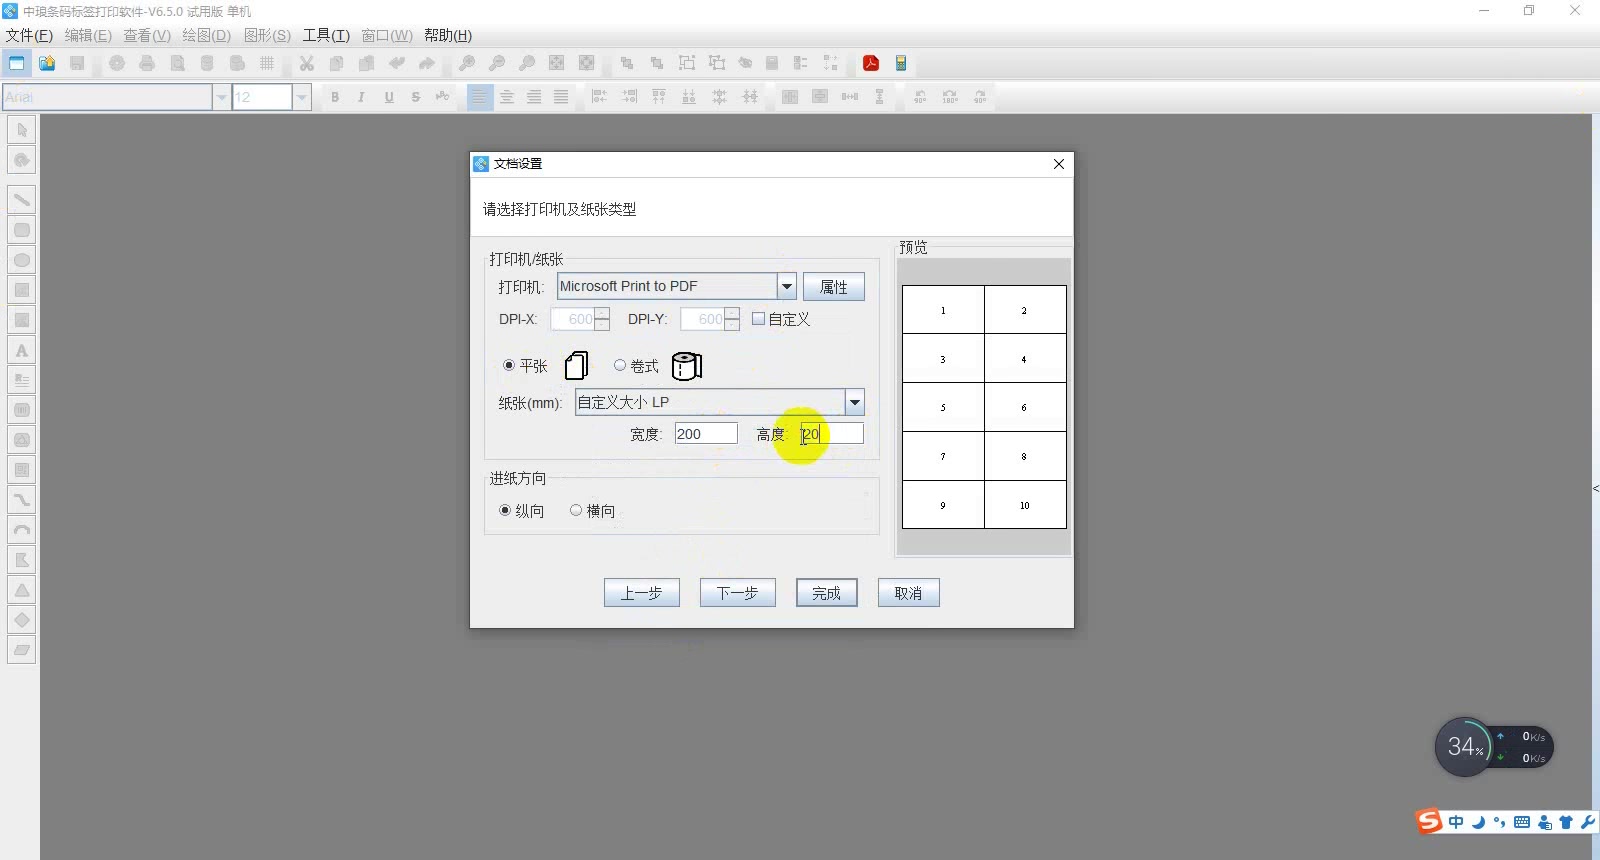The width and height of the screenshot is (1600, 860).
Task: Click the Print icon in toolbar
Action: coord(147,63)
